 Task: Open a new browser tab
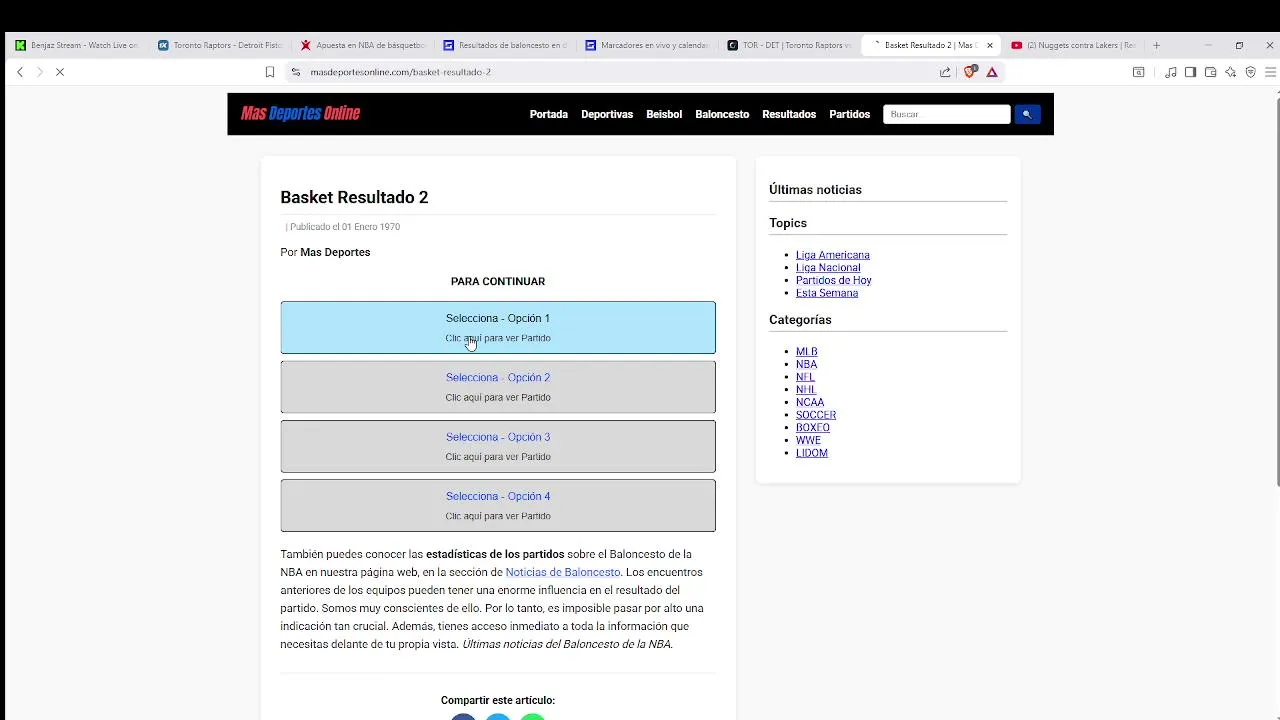pyautogui.click(x=1156, y=45)
